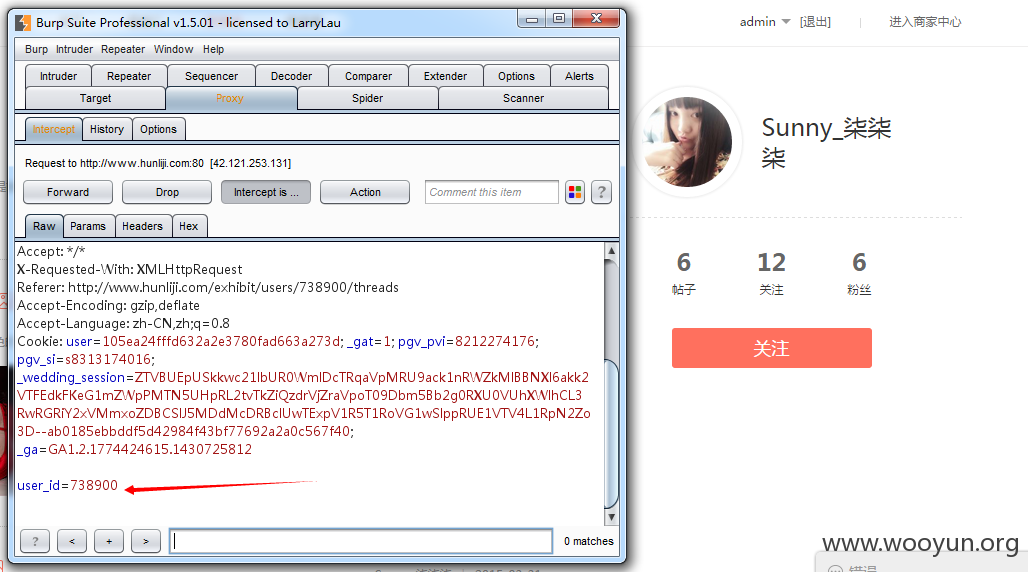Viewport: 1028px width, 572px height.
Task: Select the Proxy tab
Action: 230,98
